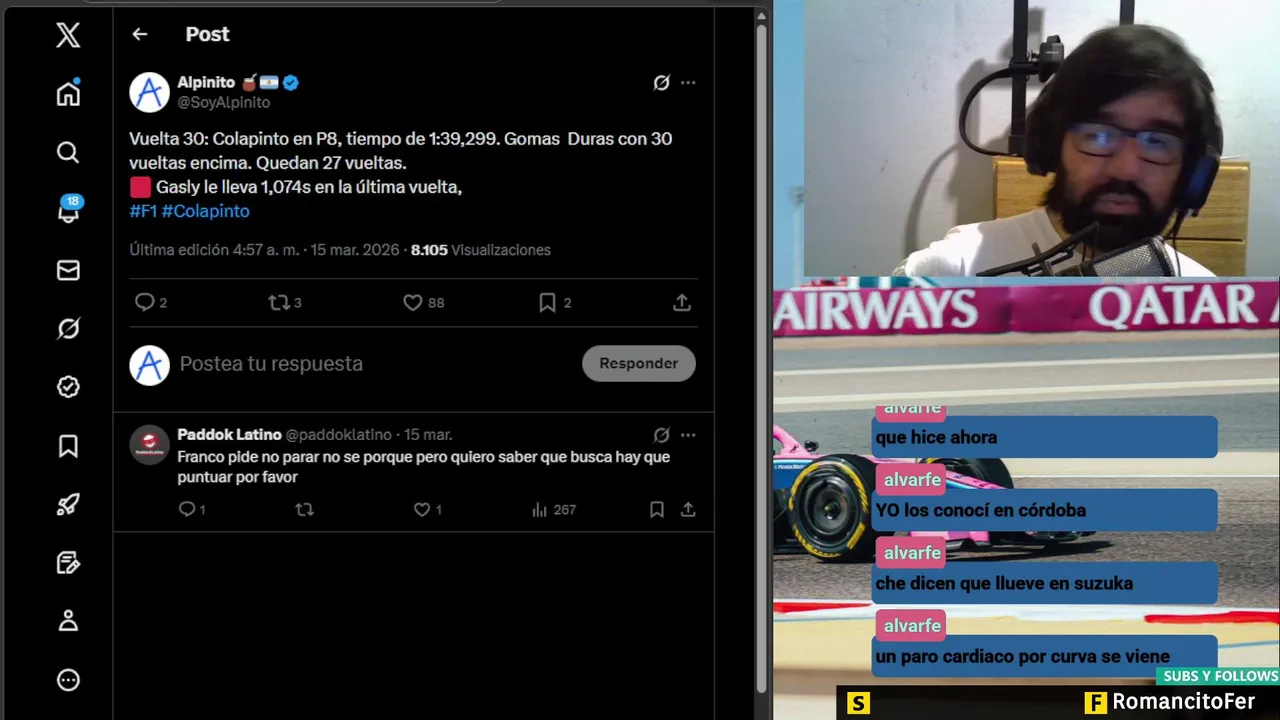This screenshot has height=720, width=1280.
Task: Open Explore search in the sidebar
Action: pos(68,152)
